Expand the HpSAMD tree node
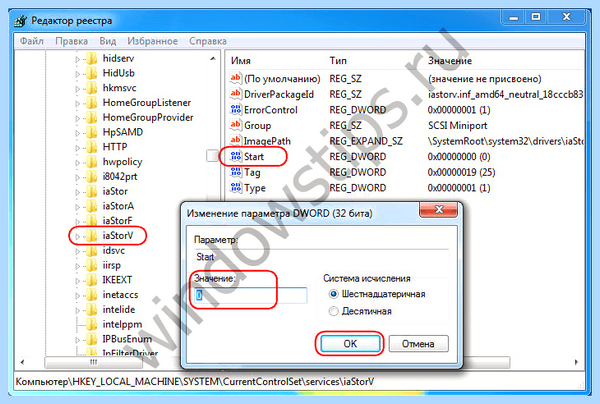The height and width of the screenshot is (404, 600). click(78, 133)
